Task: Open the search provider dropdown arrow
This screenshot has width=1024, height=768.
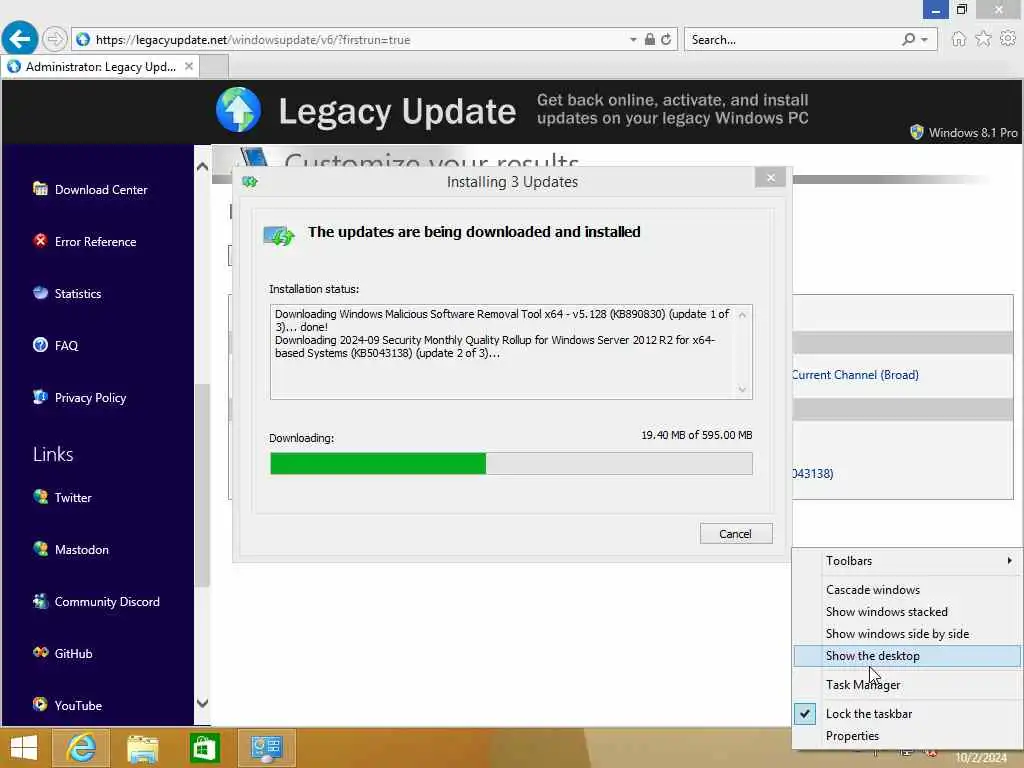Action: point(924,40)
